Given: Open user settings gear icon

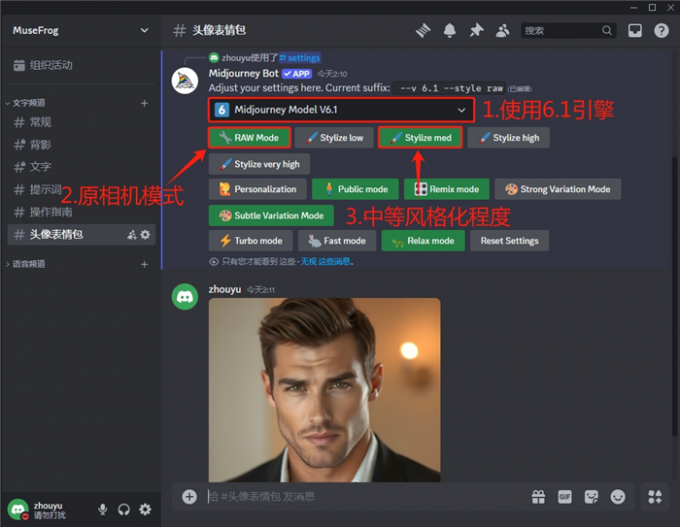Looking at the screenshot, I should pyautogui.click(x=145, y=509).
